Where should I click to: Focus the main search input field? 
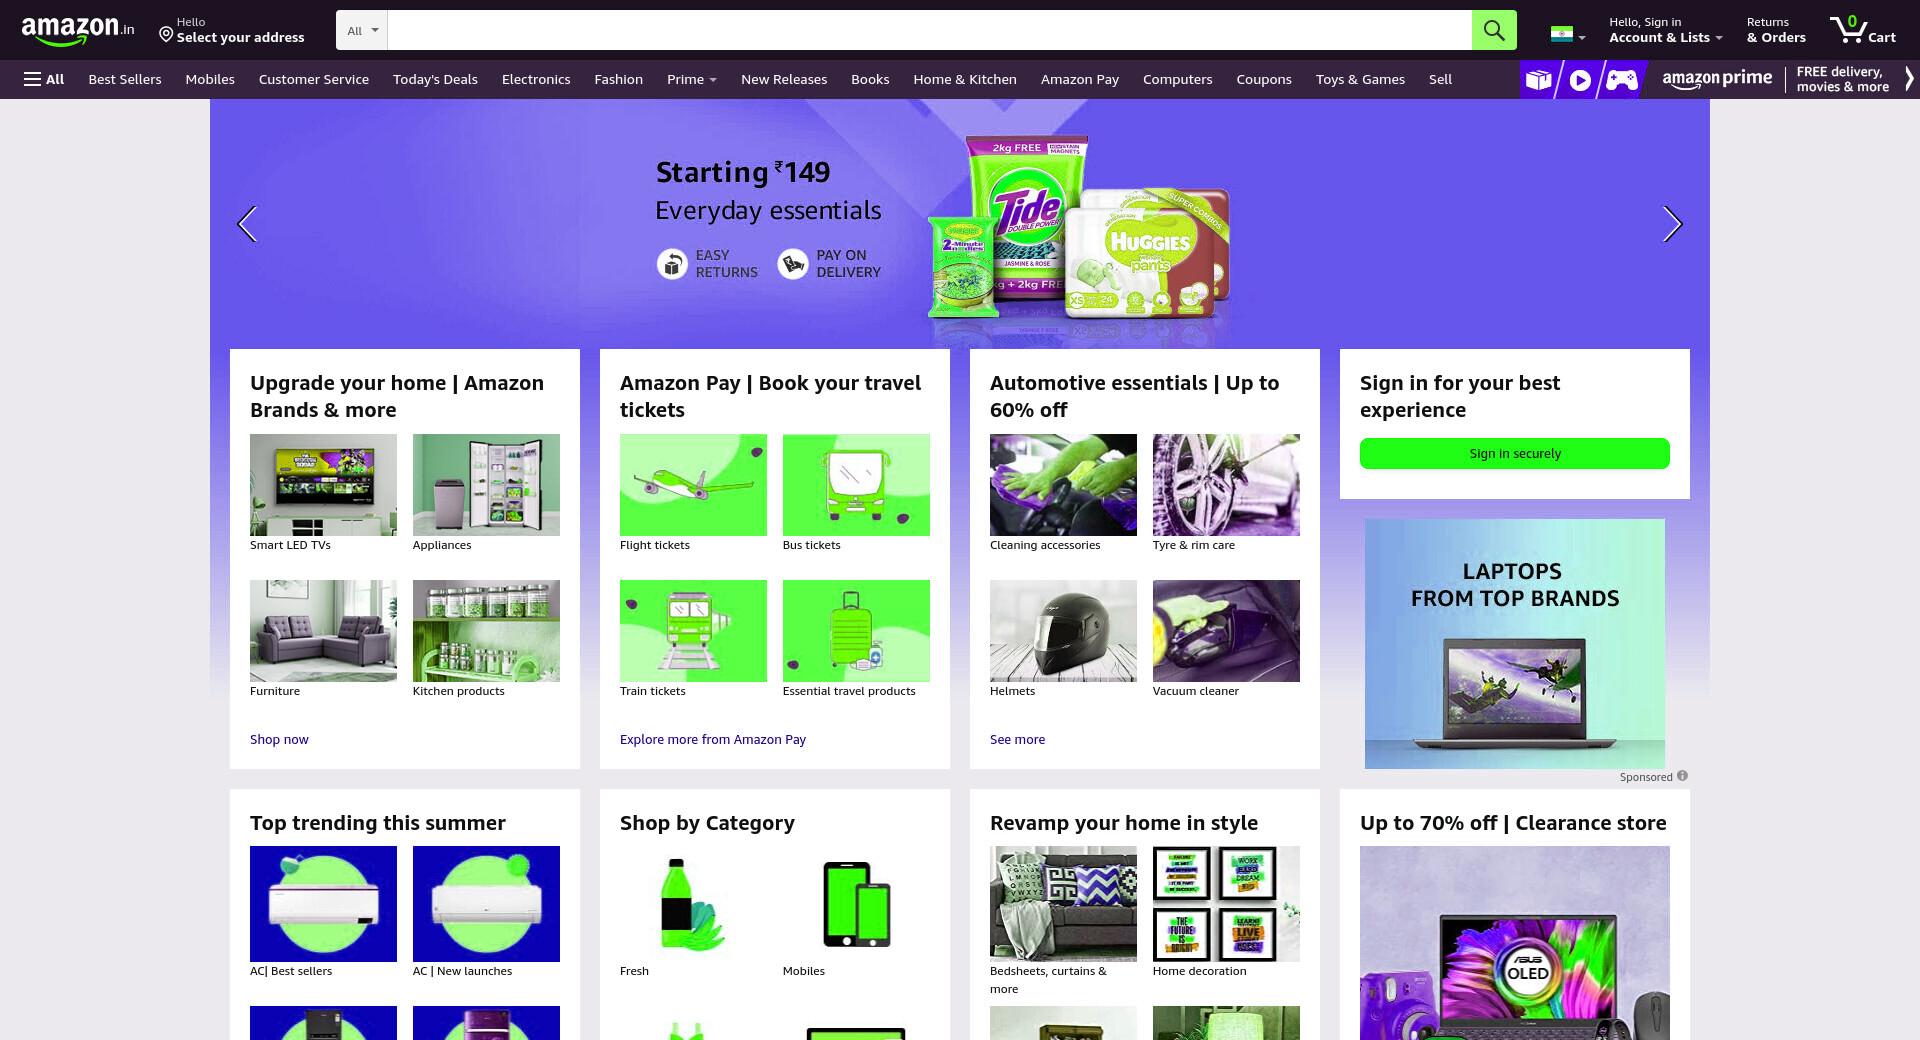pyautogui.click(x=929, y=30)
